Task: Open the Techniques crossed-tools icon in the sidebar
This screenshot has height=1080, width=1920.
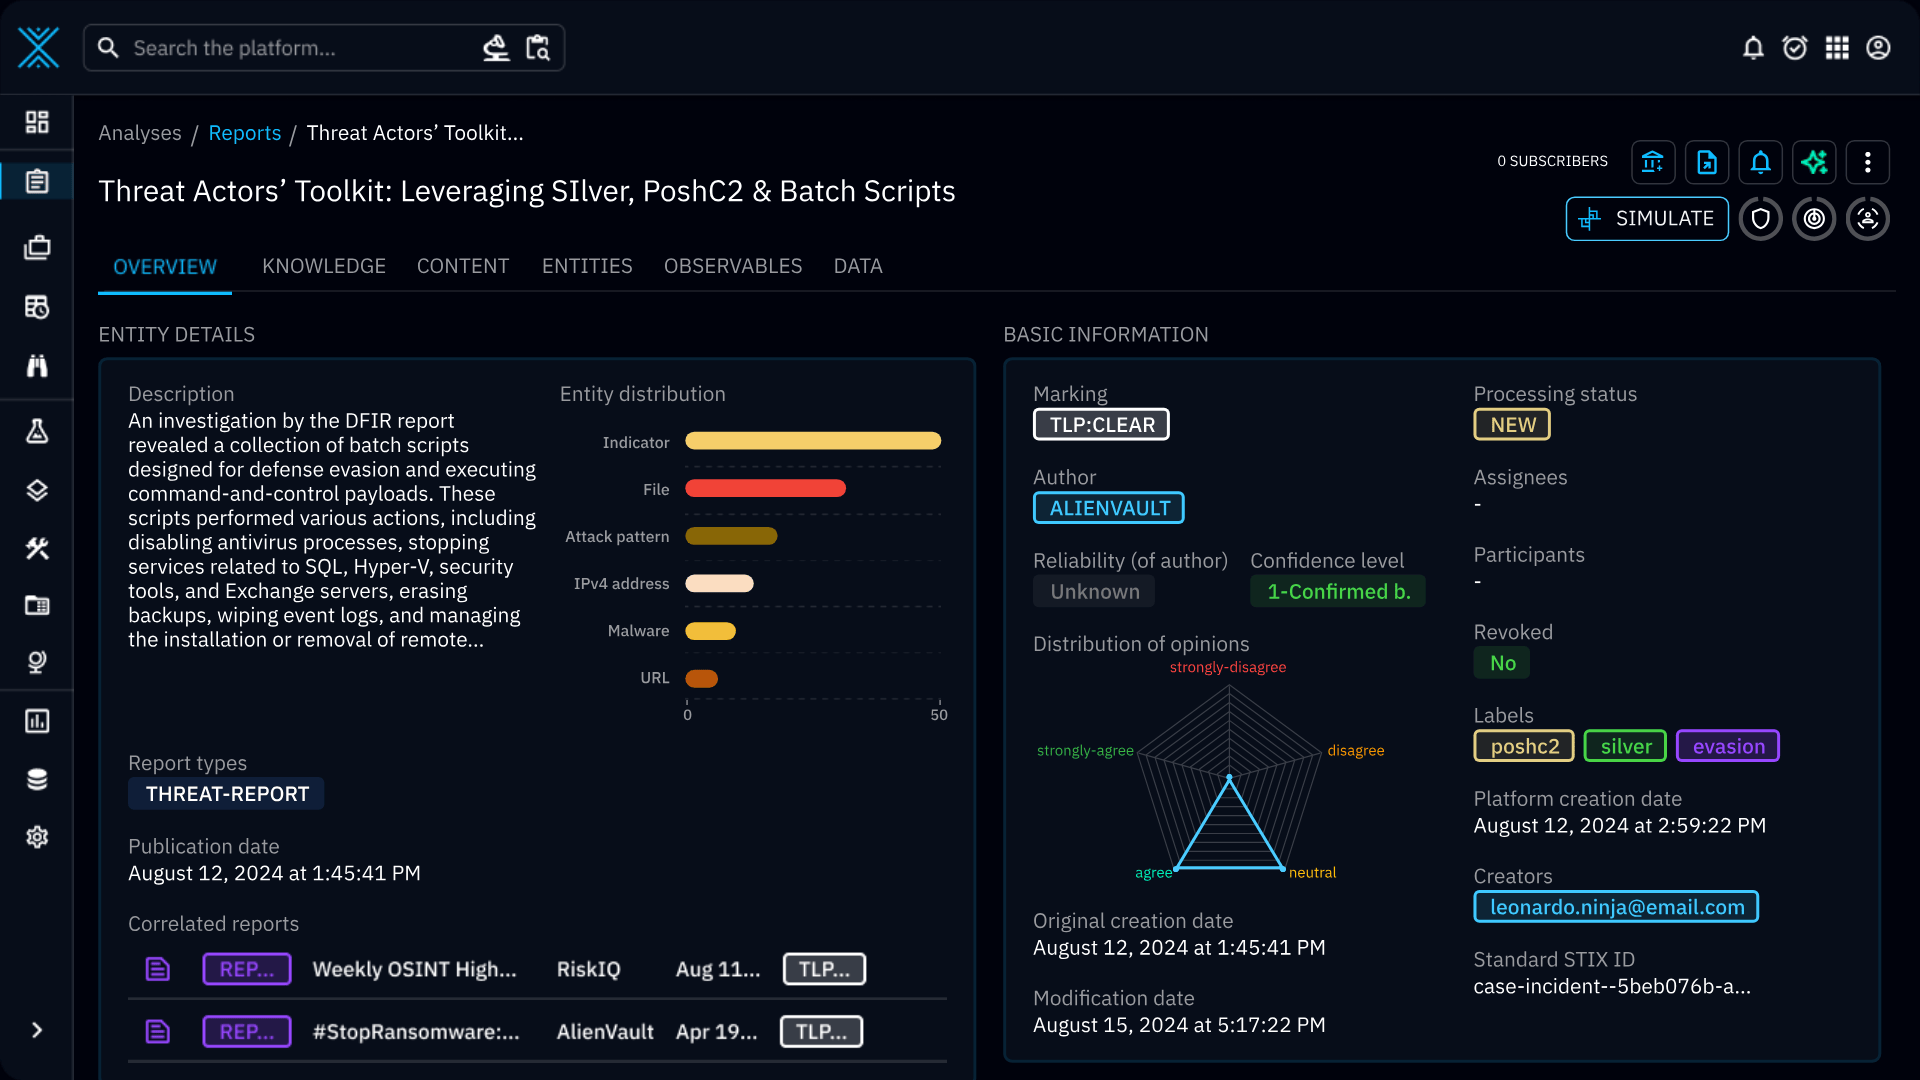Action: (37, 548)
